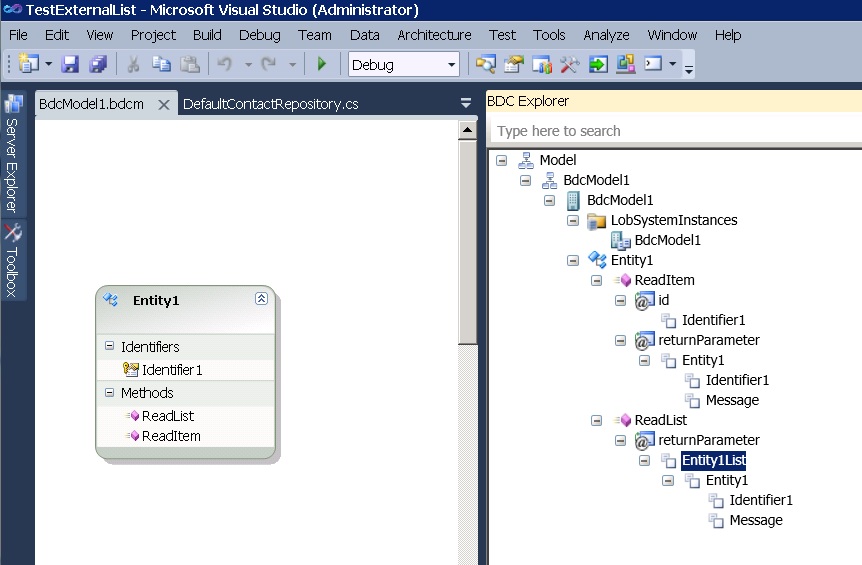Select the BdcModel1 instance under LobSystemInstances
The image size is (862, 565).
point(667,240)
